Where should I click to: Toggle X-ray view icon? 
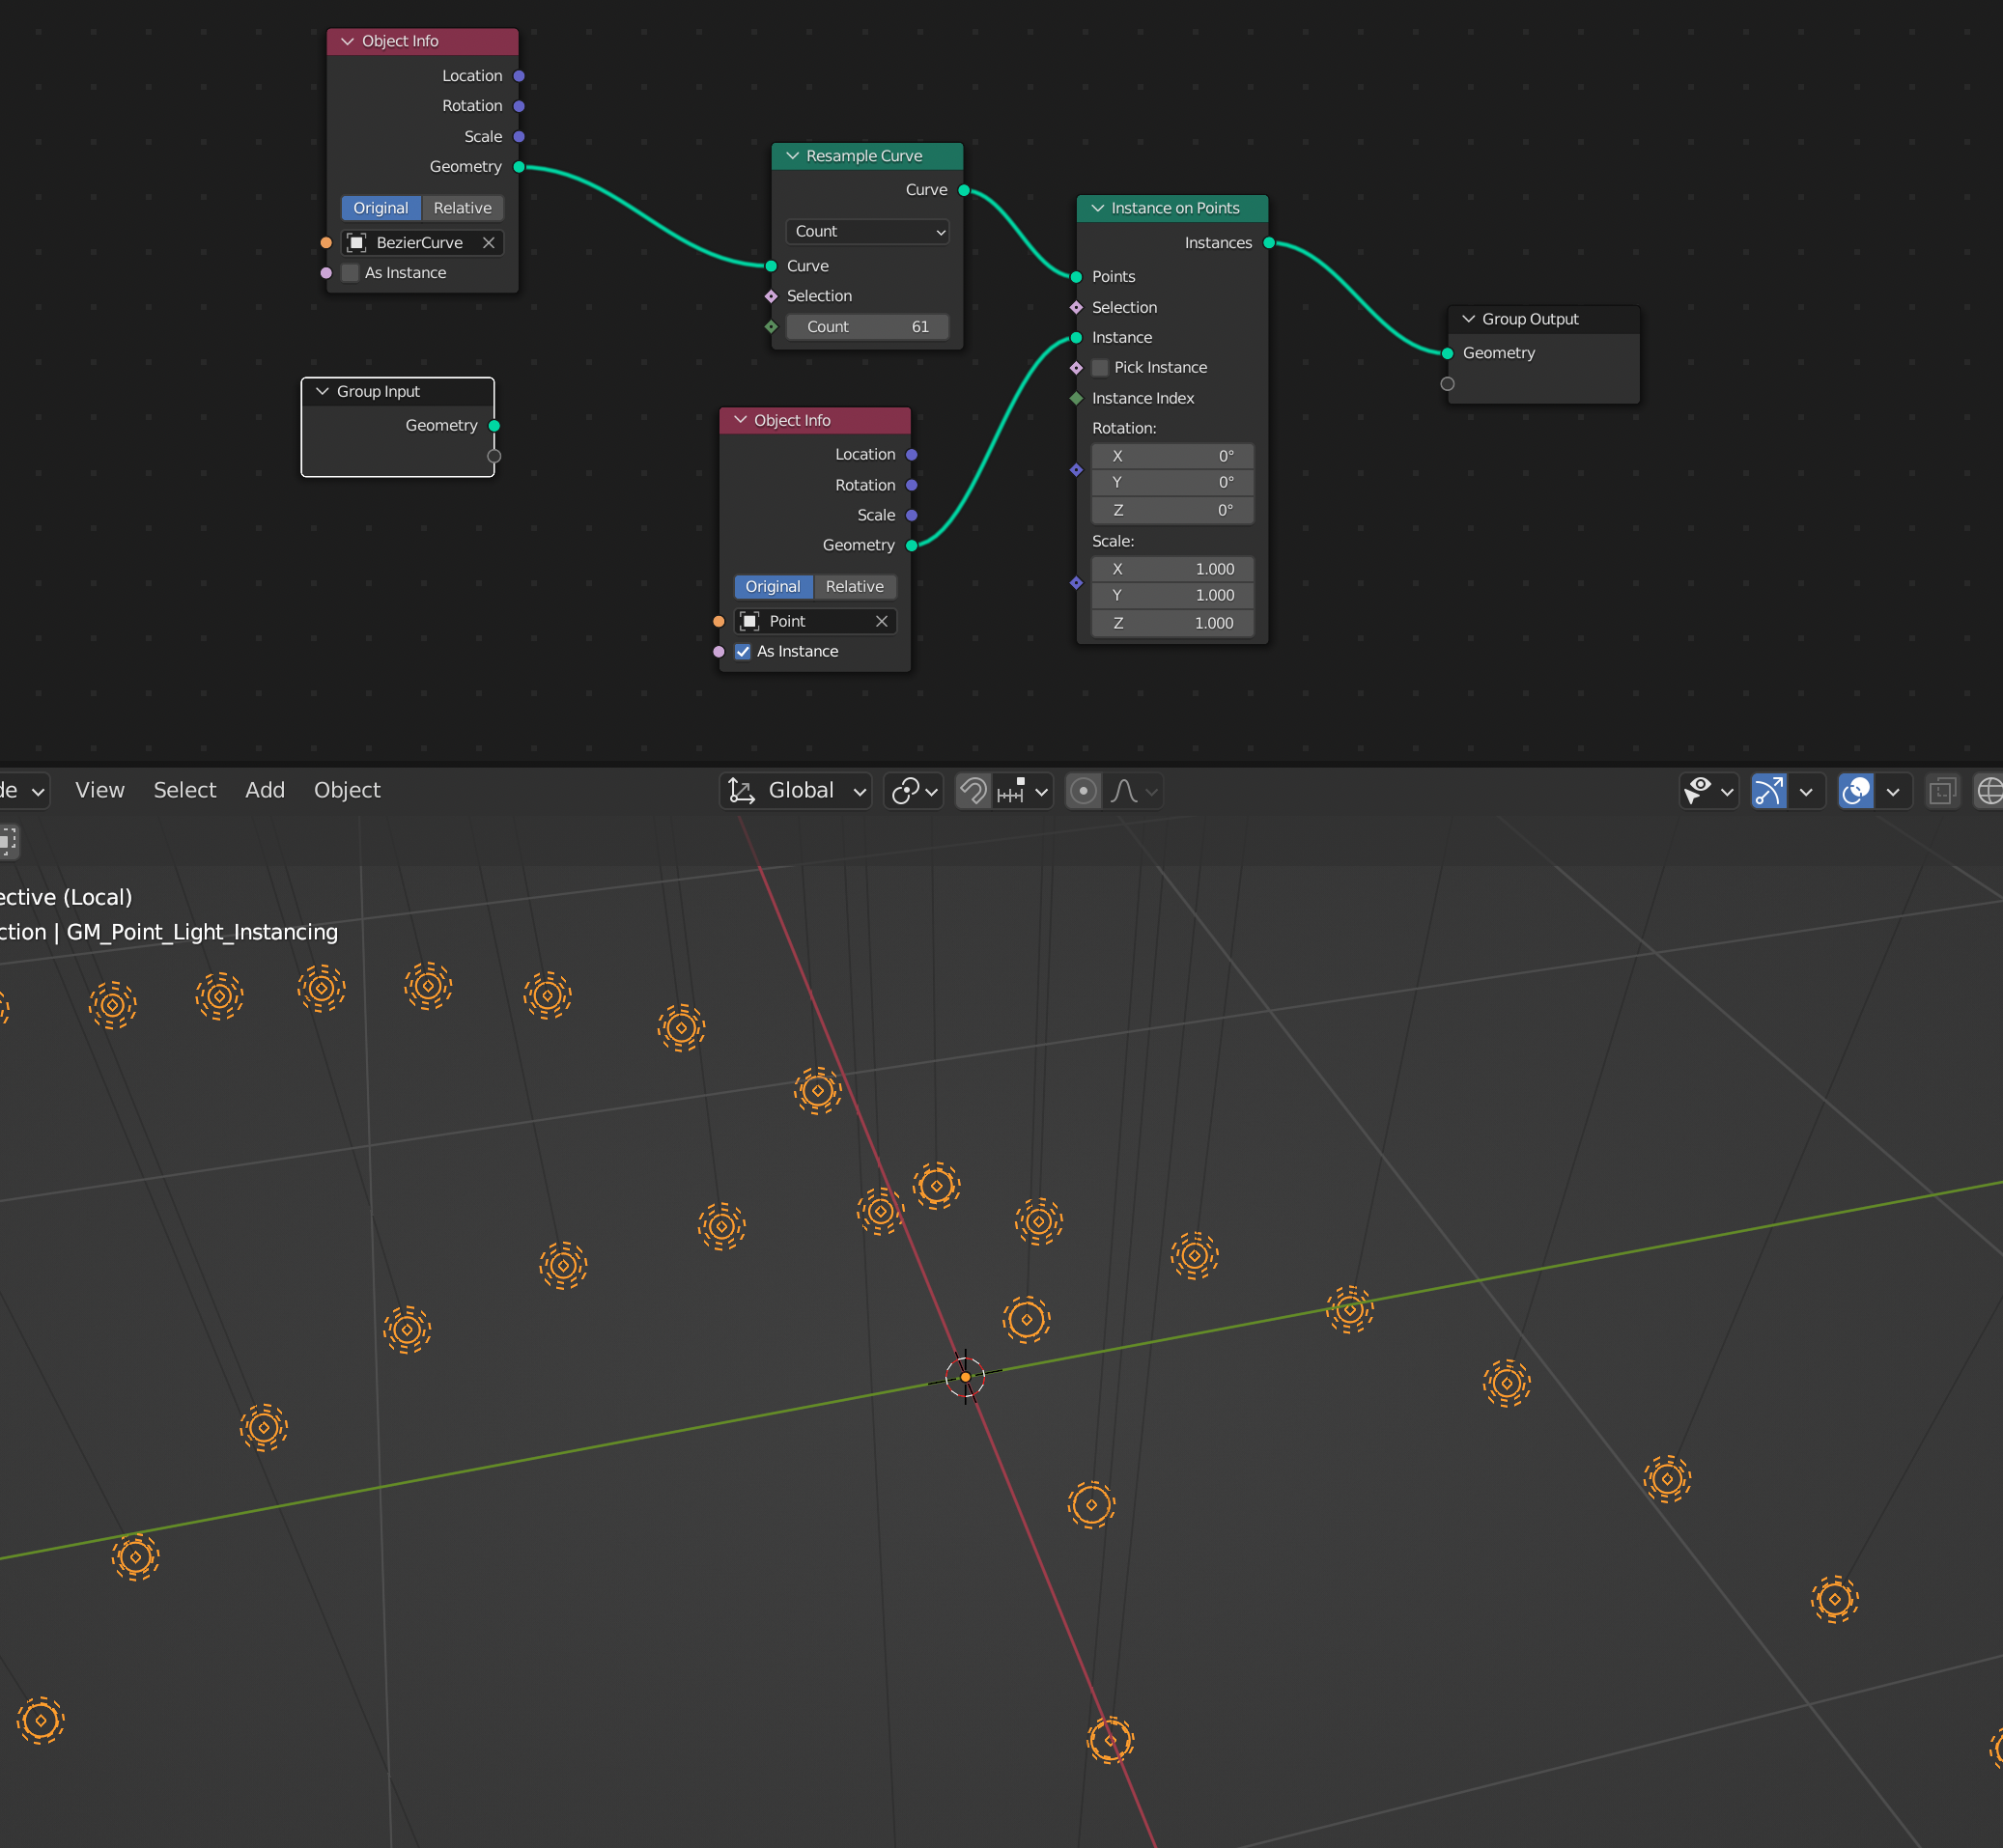[1942, 791]
